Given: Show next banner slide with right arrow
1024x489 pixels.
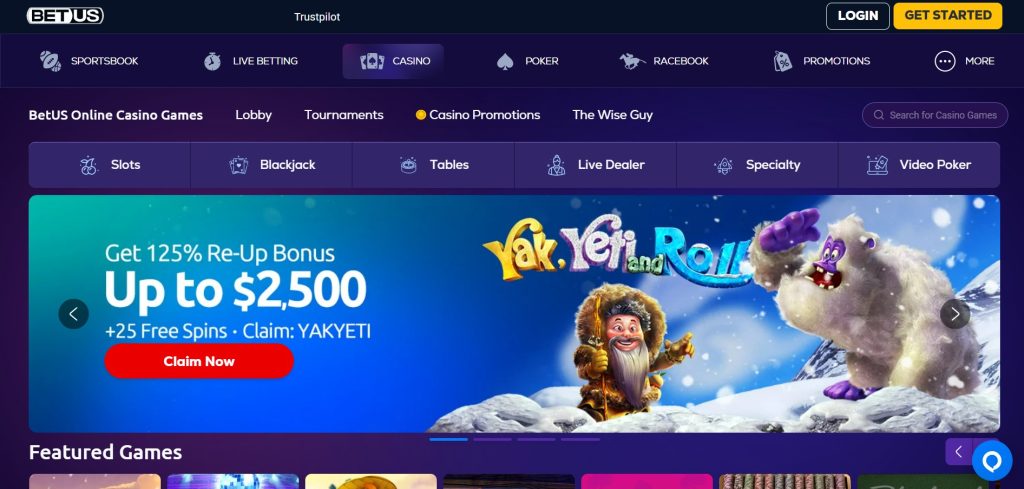Looking at the screenshot, I should [x=955, y=314].
